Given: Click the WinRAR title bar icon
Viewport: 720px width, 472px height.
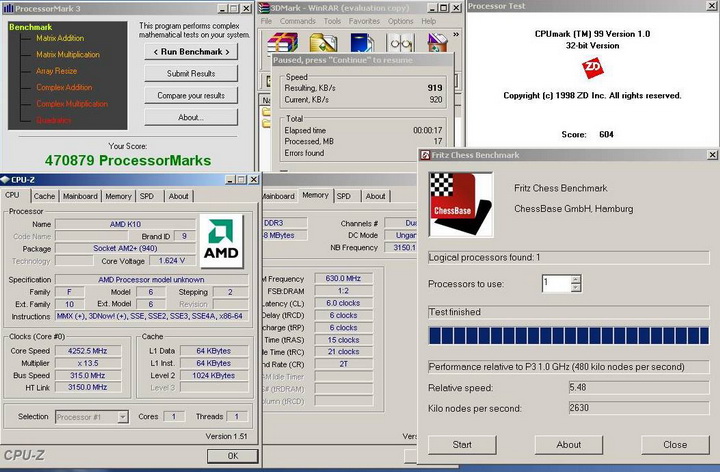Looking at the screenshot, I should click(264, 8).
